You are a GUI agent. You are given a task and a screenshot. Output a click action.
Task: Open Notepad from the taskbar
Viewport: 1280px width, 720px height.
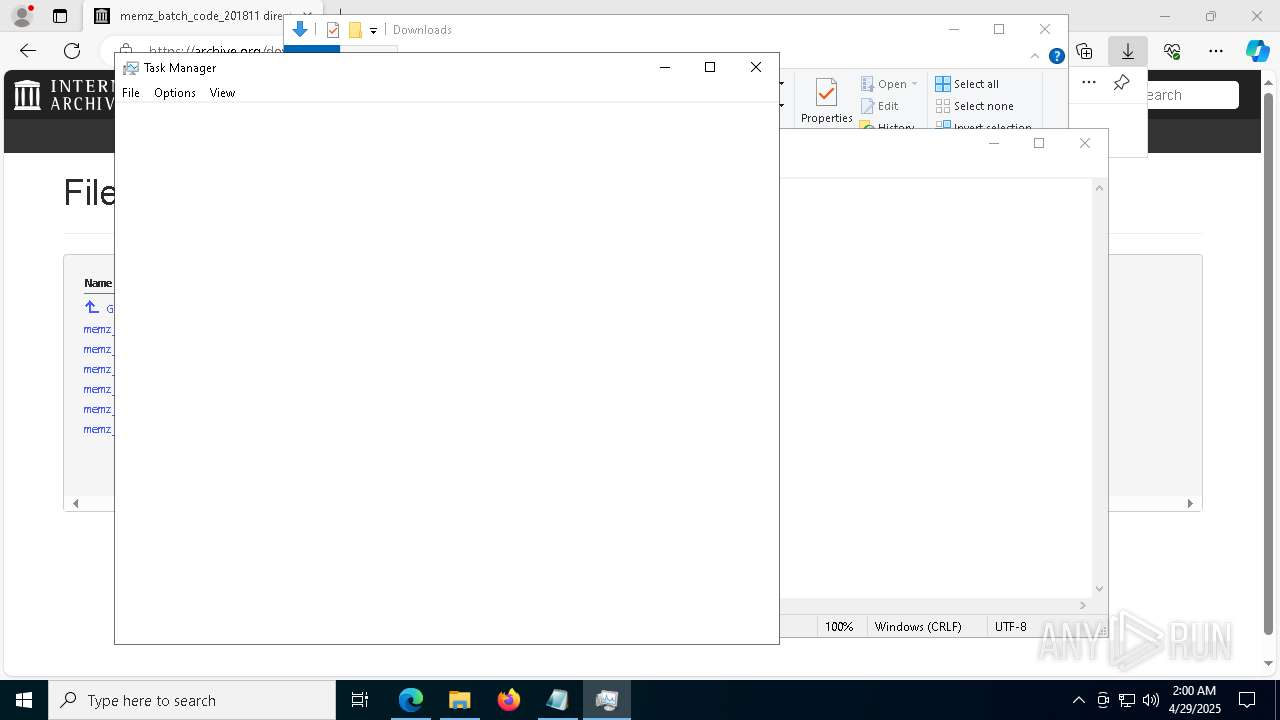pos(557,700)
